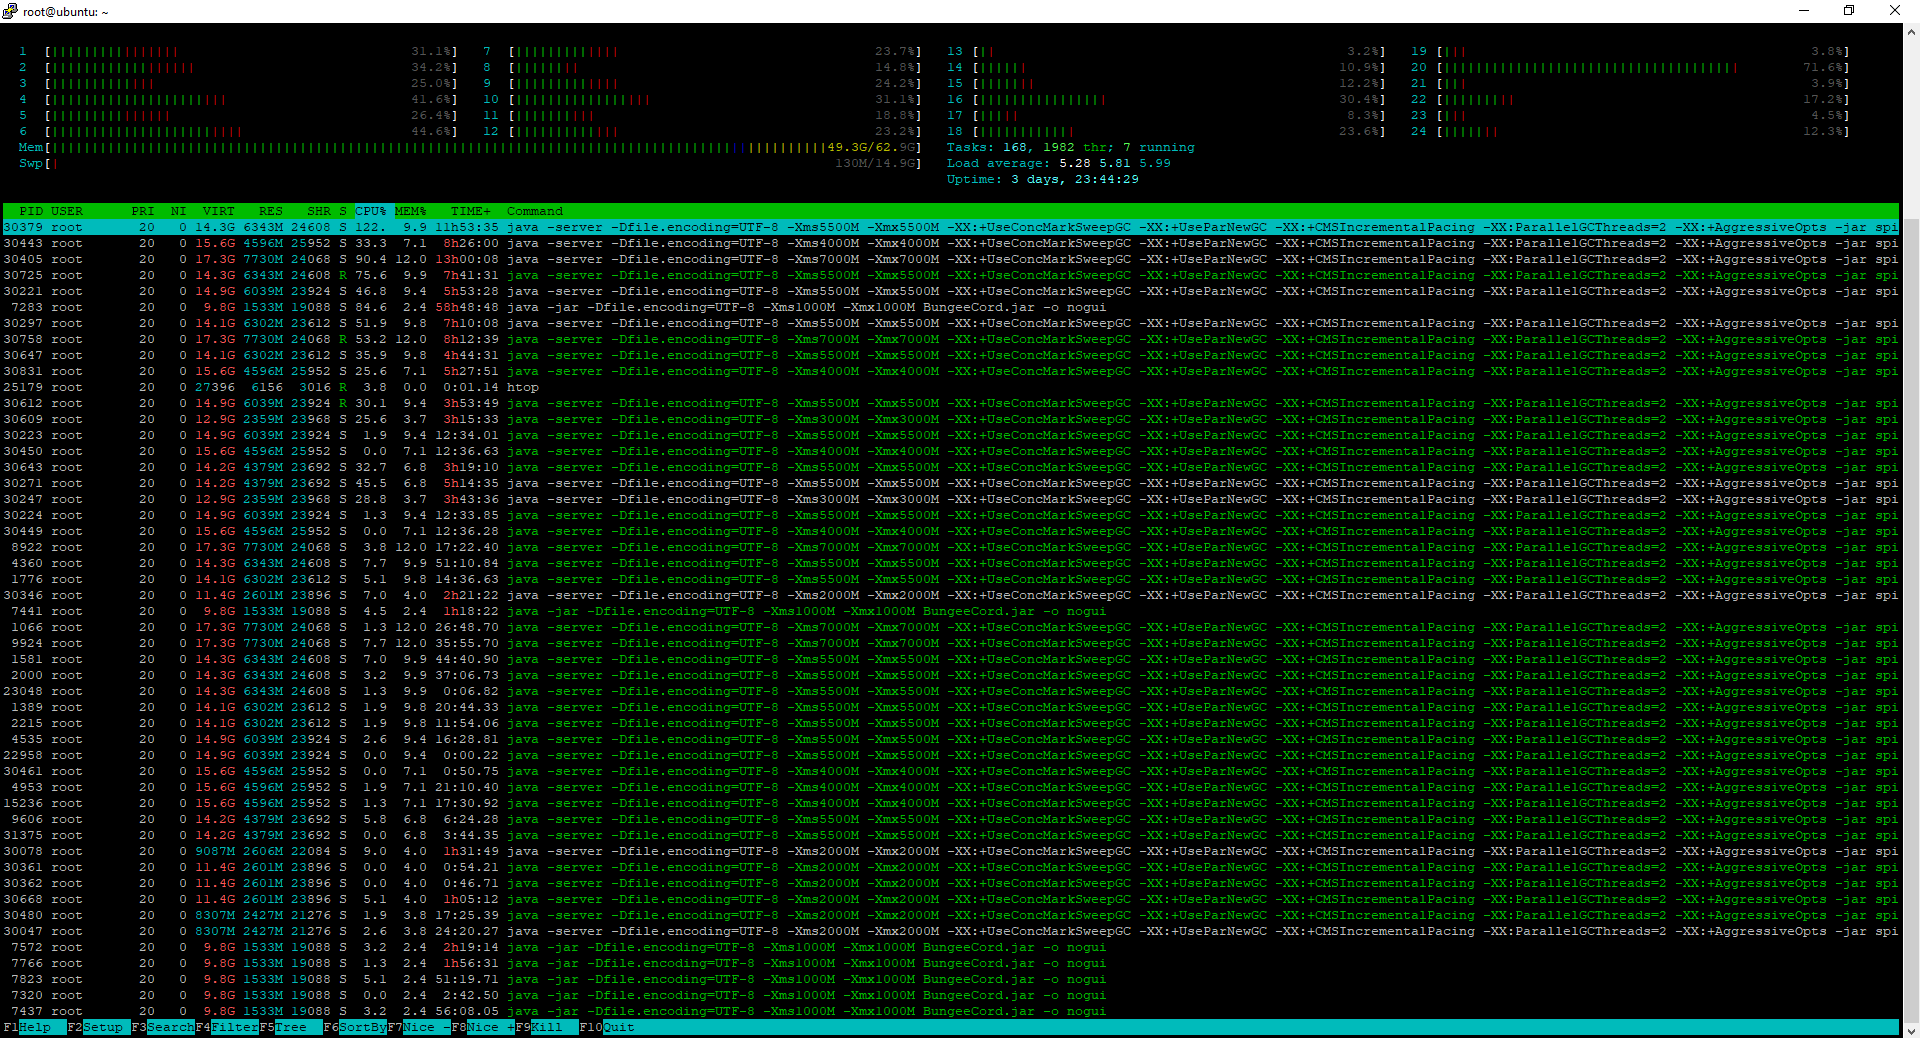1920x1038 pixels.
Task: Click the highlighted CPU% column header
Action: point(371,211)
